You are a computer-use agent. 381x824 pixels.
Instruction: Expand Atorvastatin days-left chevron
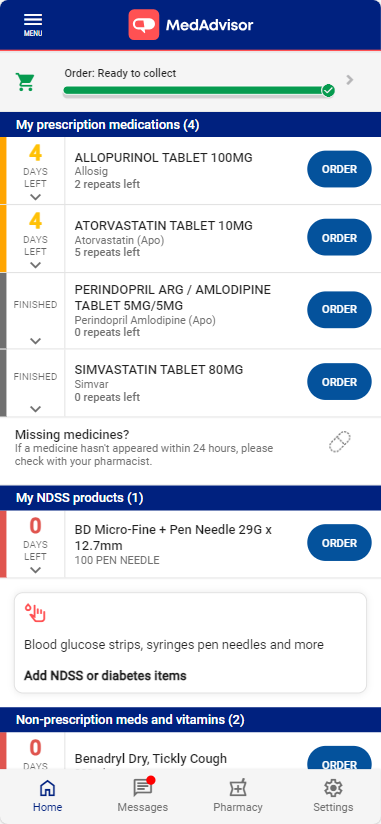point(35,265)
